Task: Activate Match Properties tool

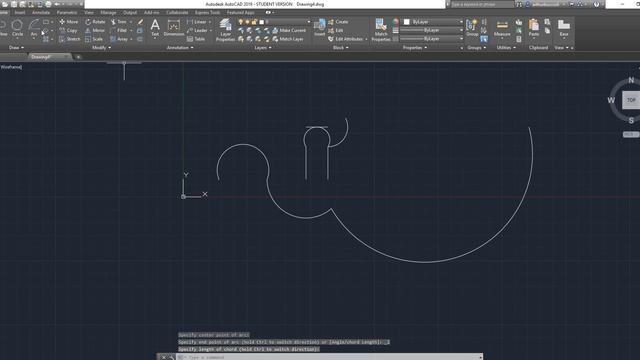Action: pyautogui.click(x=381, y=30)
